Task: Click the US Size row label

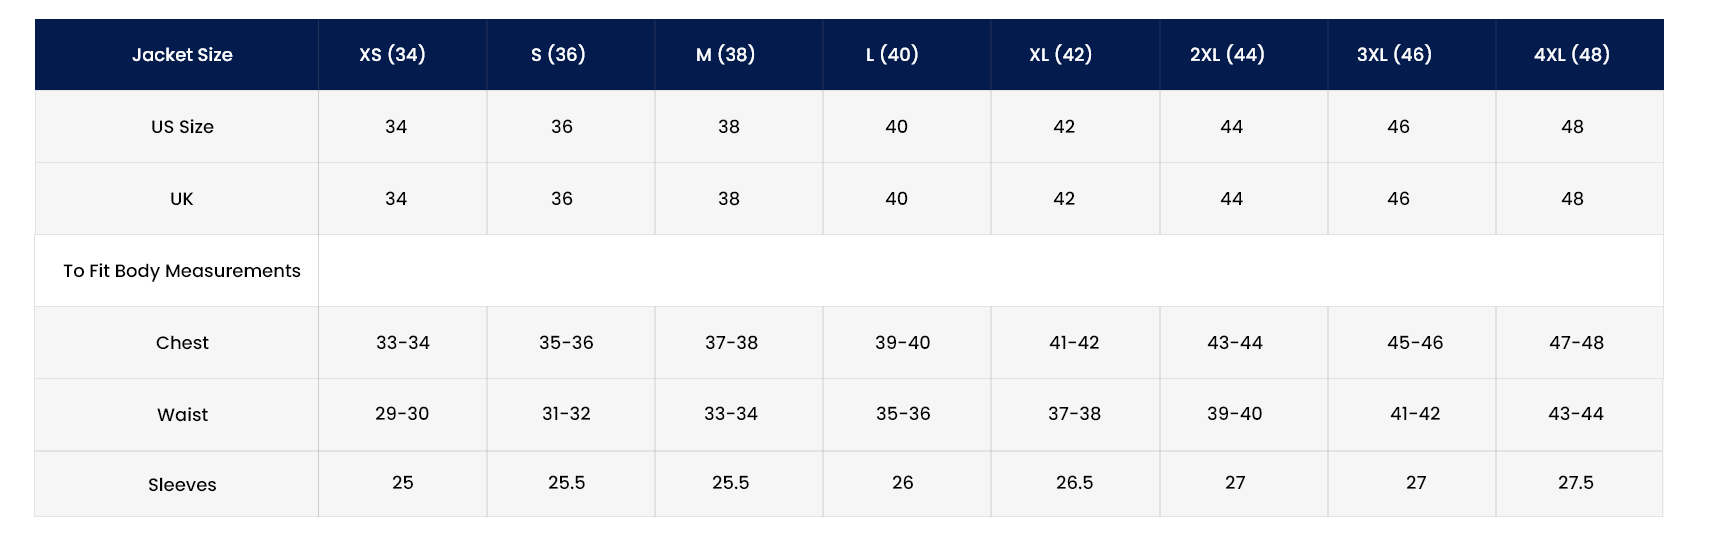Action: [x=182, y=127]
